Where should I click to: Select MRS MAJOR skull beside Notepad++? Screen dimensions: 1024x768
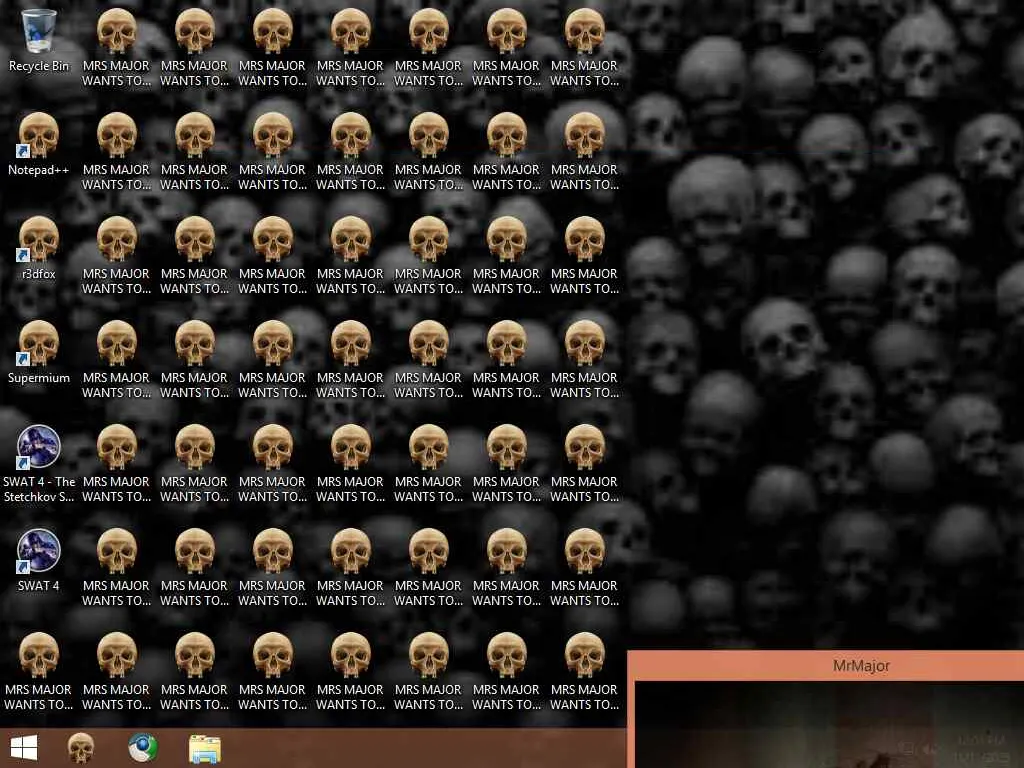[116, 152]
